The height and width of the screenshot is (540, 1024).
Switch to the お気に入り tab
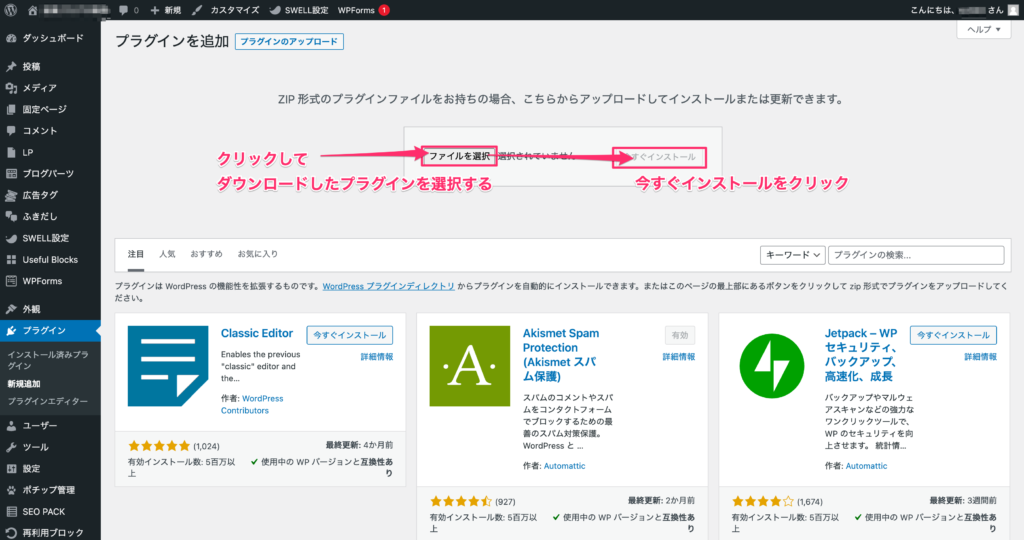(x=257, y=254)
